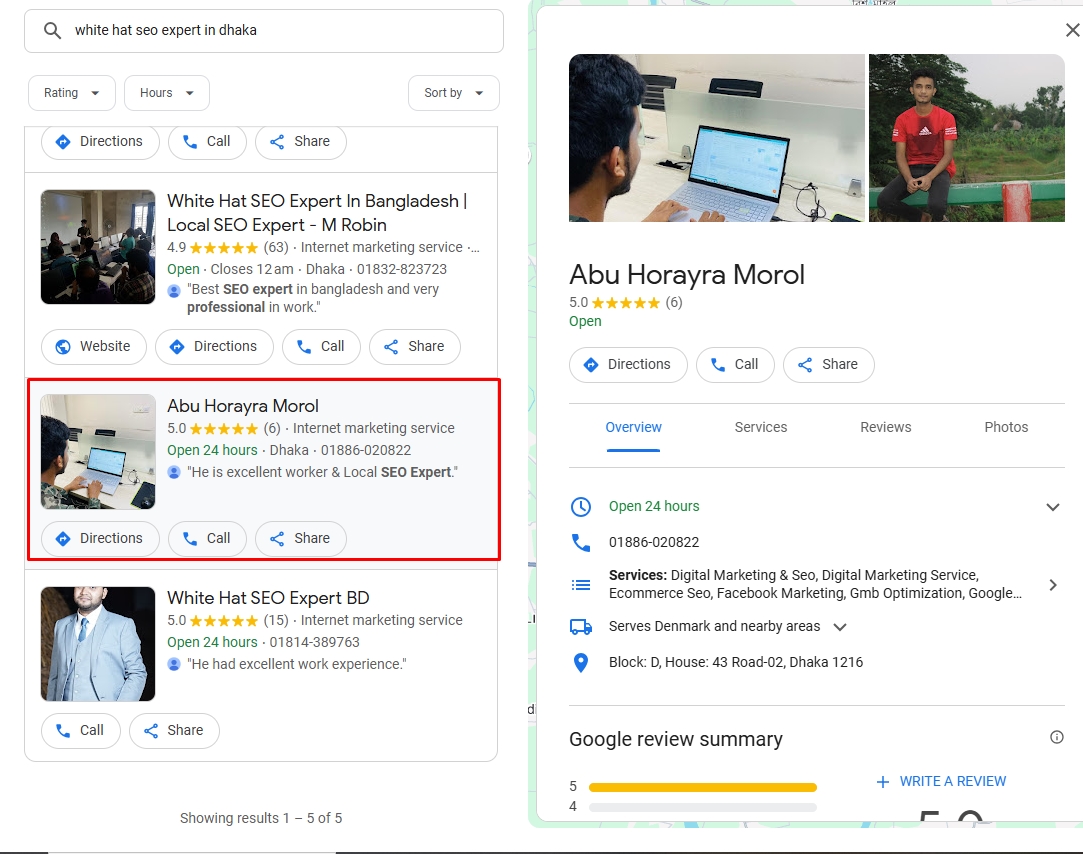The image size is (1083, 854).
Task: Click the clock icon beside Open 24 hours
Action: (x=580, y=506)
